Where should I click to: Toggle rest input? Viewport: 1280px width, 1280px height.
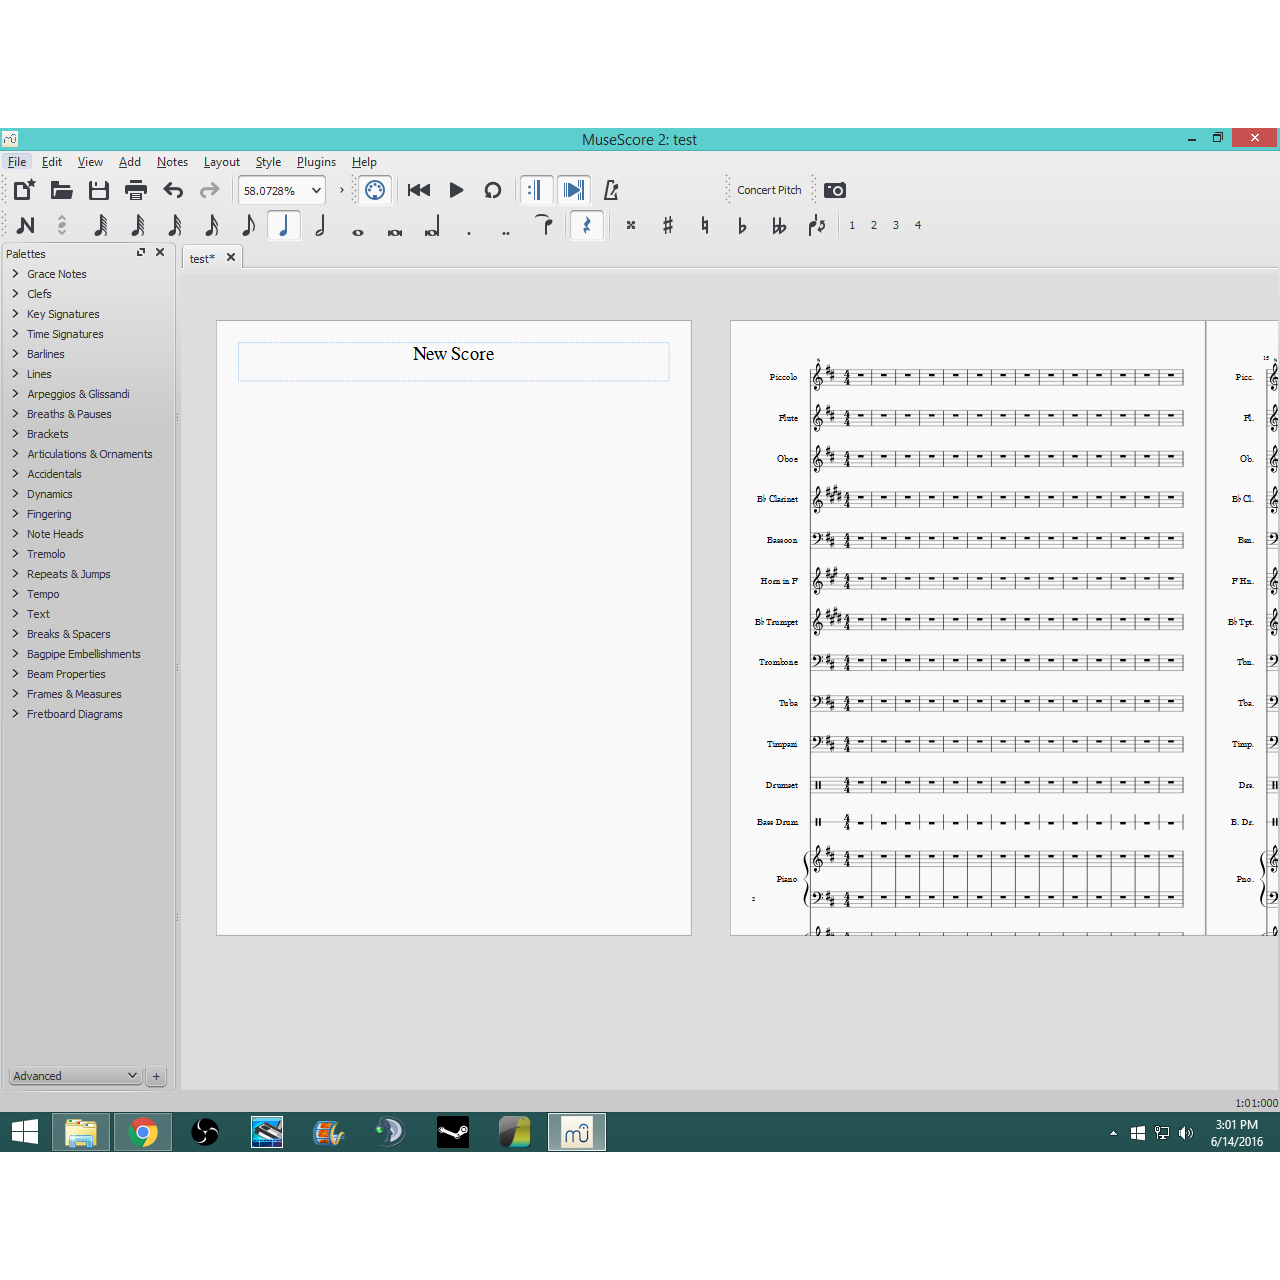[587, 225]
